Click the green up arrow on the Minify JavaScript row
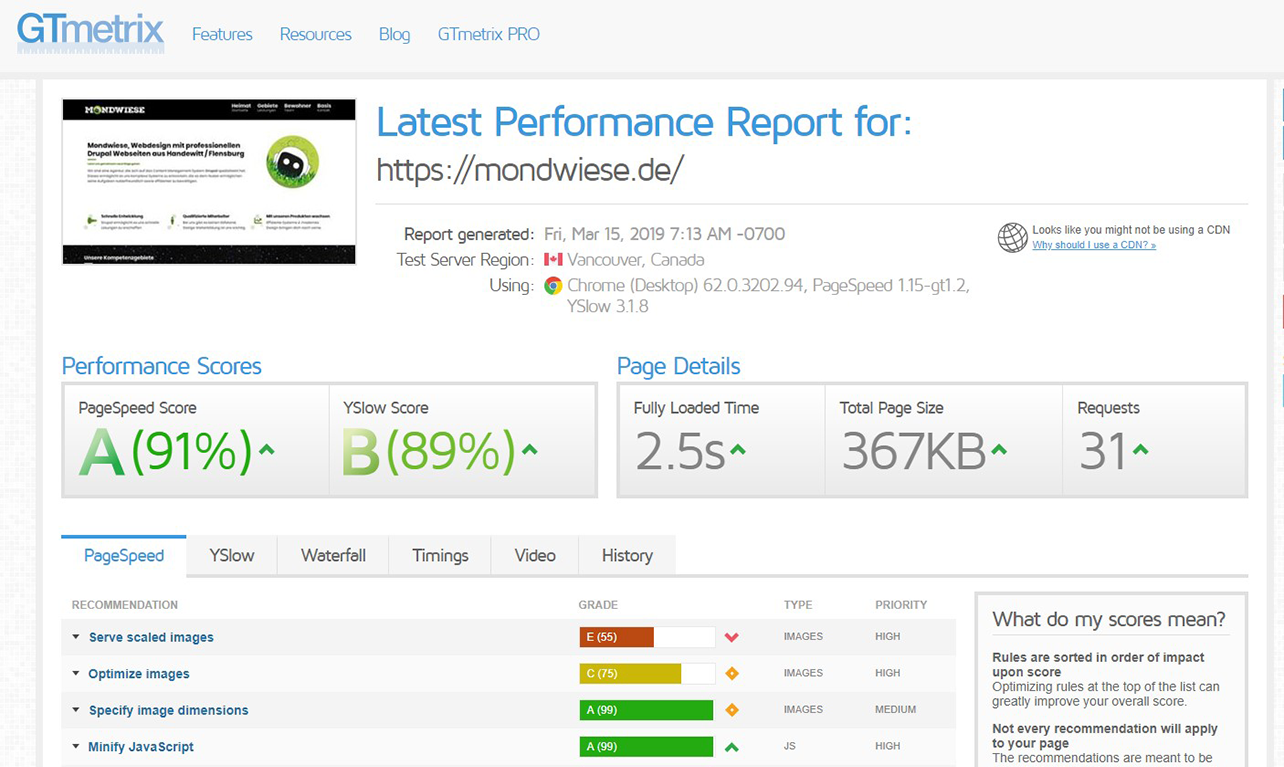The width and height of the screenshot is (1284, 767). pos(732,747)
